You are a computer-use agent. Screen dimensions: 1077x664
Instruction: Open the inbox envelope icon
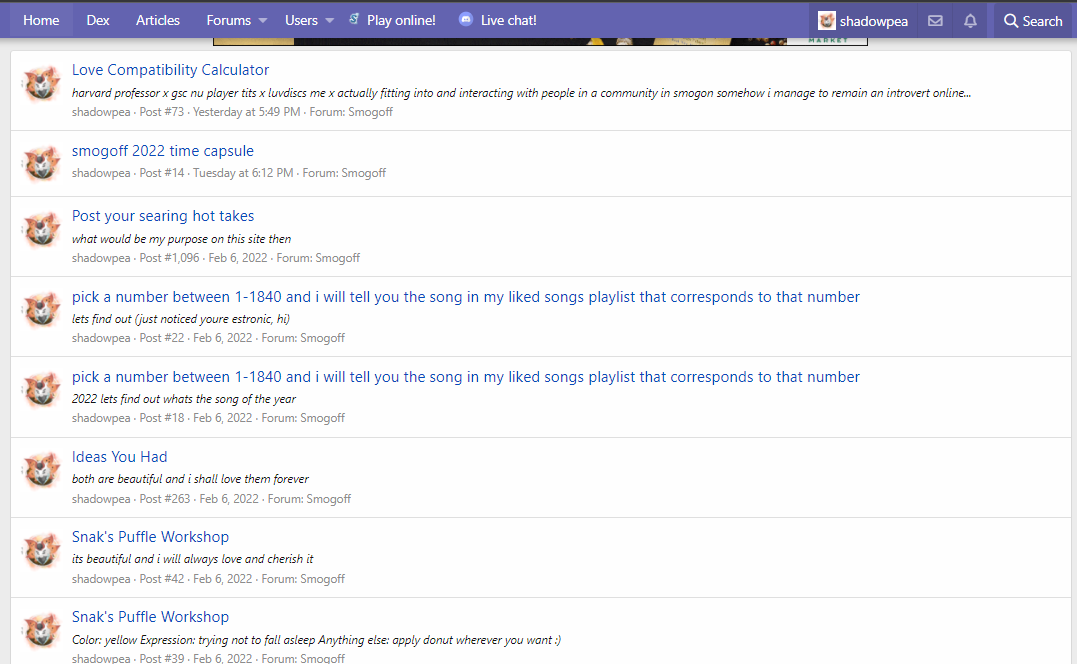point(935,21)
